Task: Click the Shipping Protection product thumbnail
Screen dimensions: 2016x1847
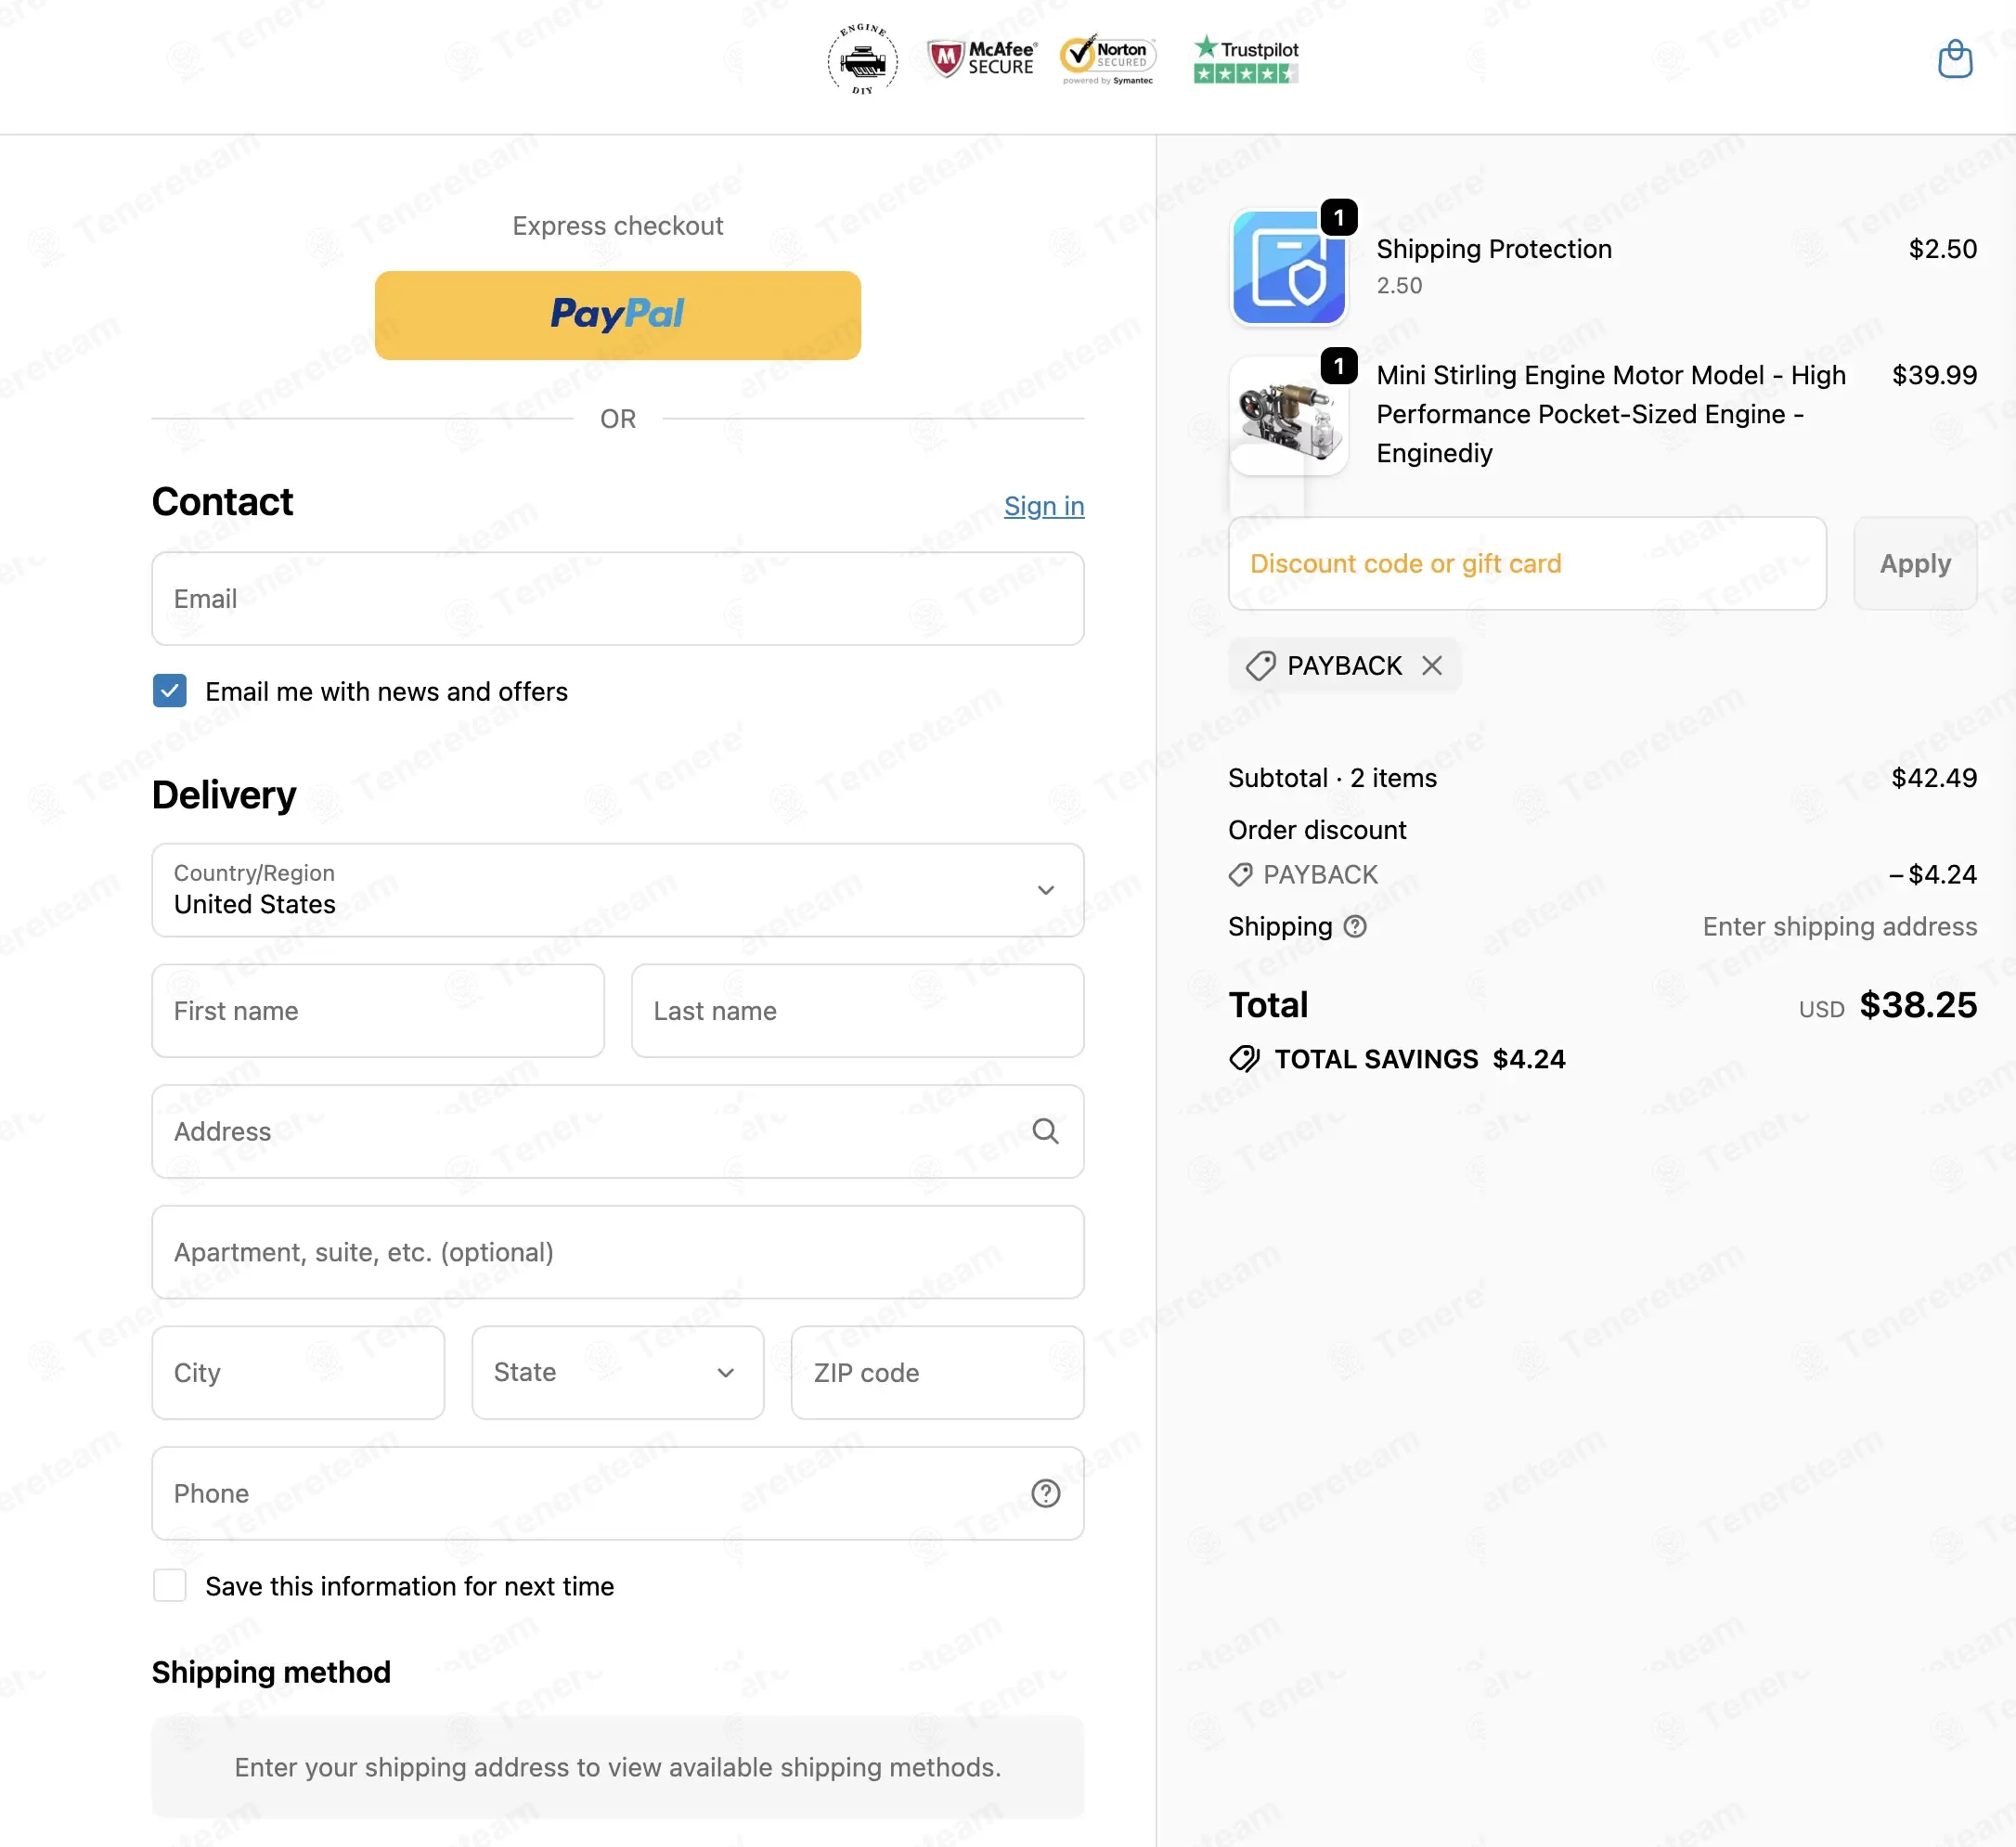Action: (1289, 268)
